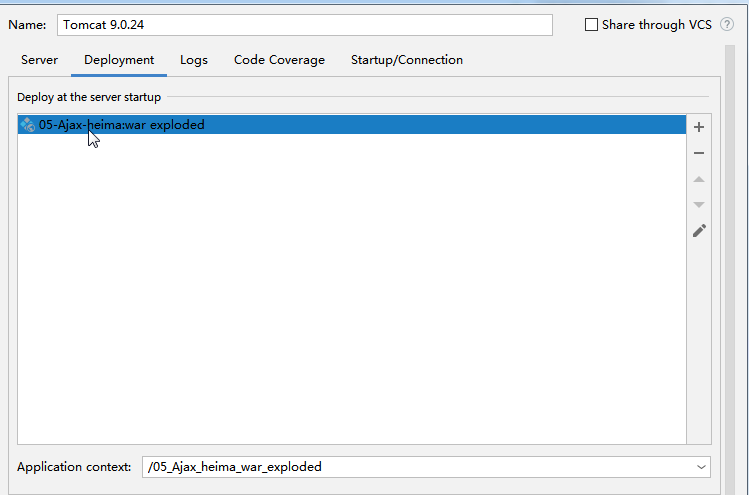This screenshot has width=749, height=495.
Task: Go to the Code Coverage tab
Action: [x=279, y=60]
